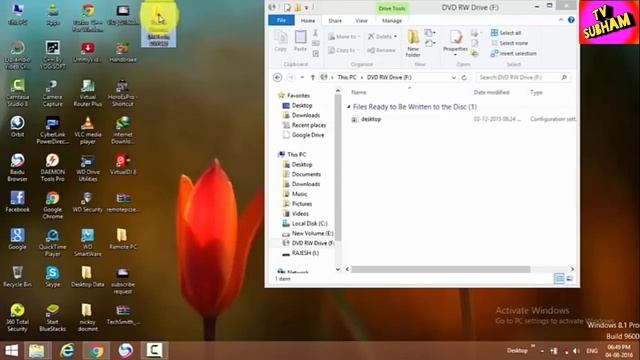Open the File menu in Explorer
Viewport: 640px width, 360px height.
click(281, 20)
